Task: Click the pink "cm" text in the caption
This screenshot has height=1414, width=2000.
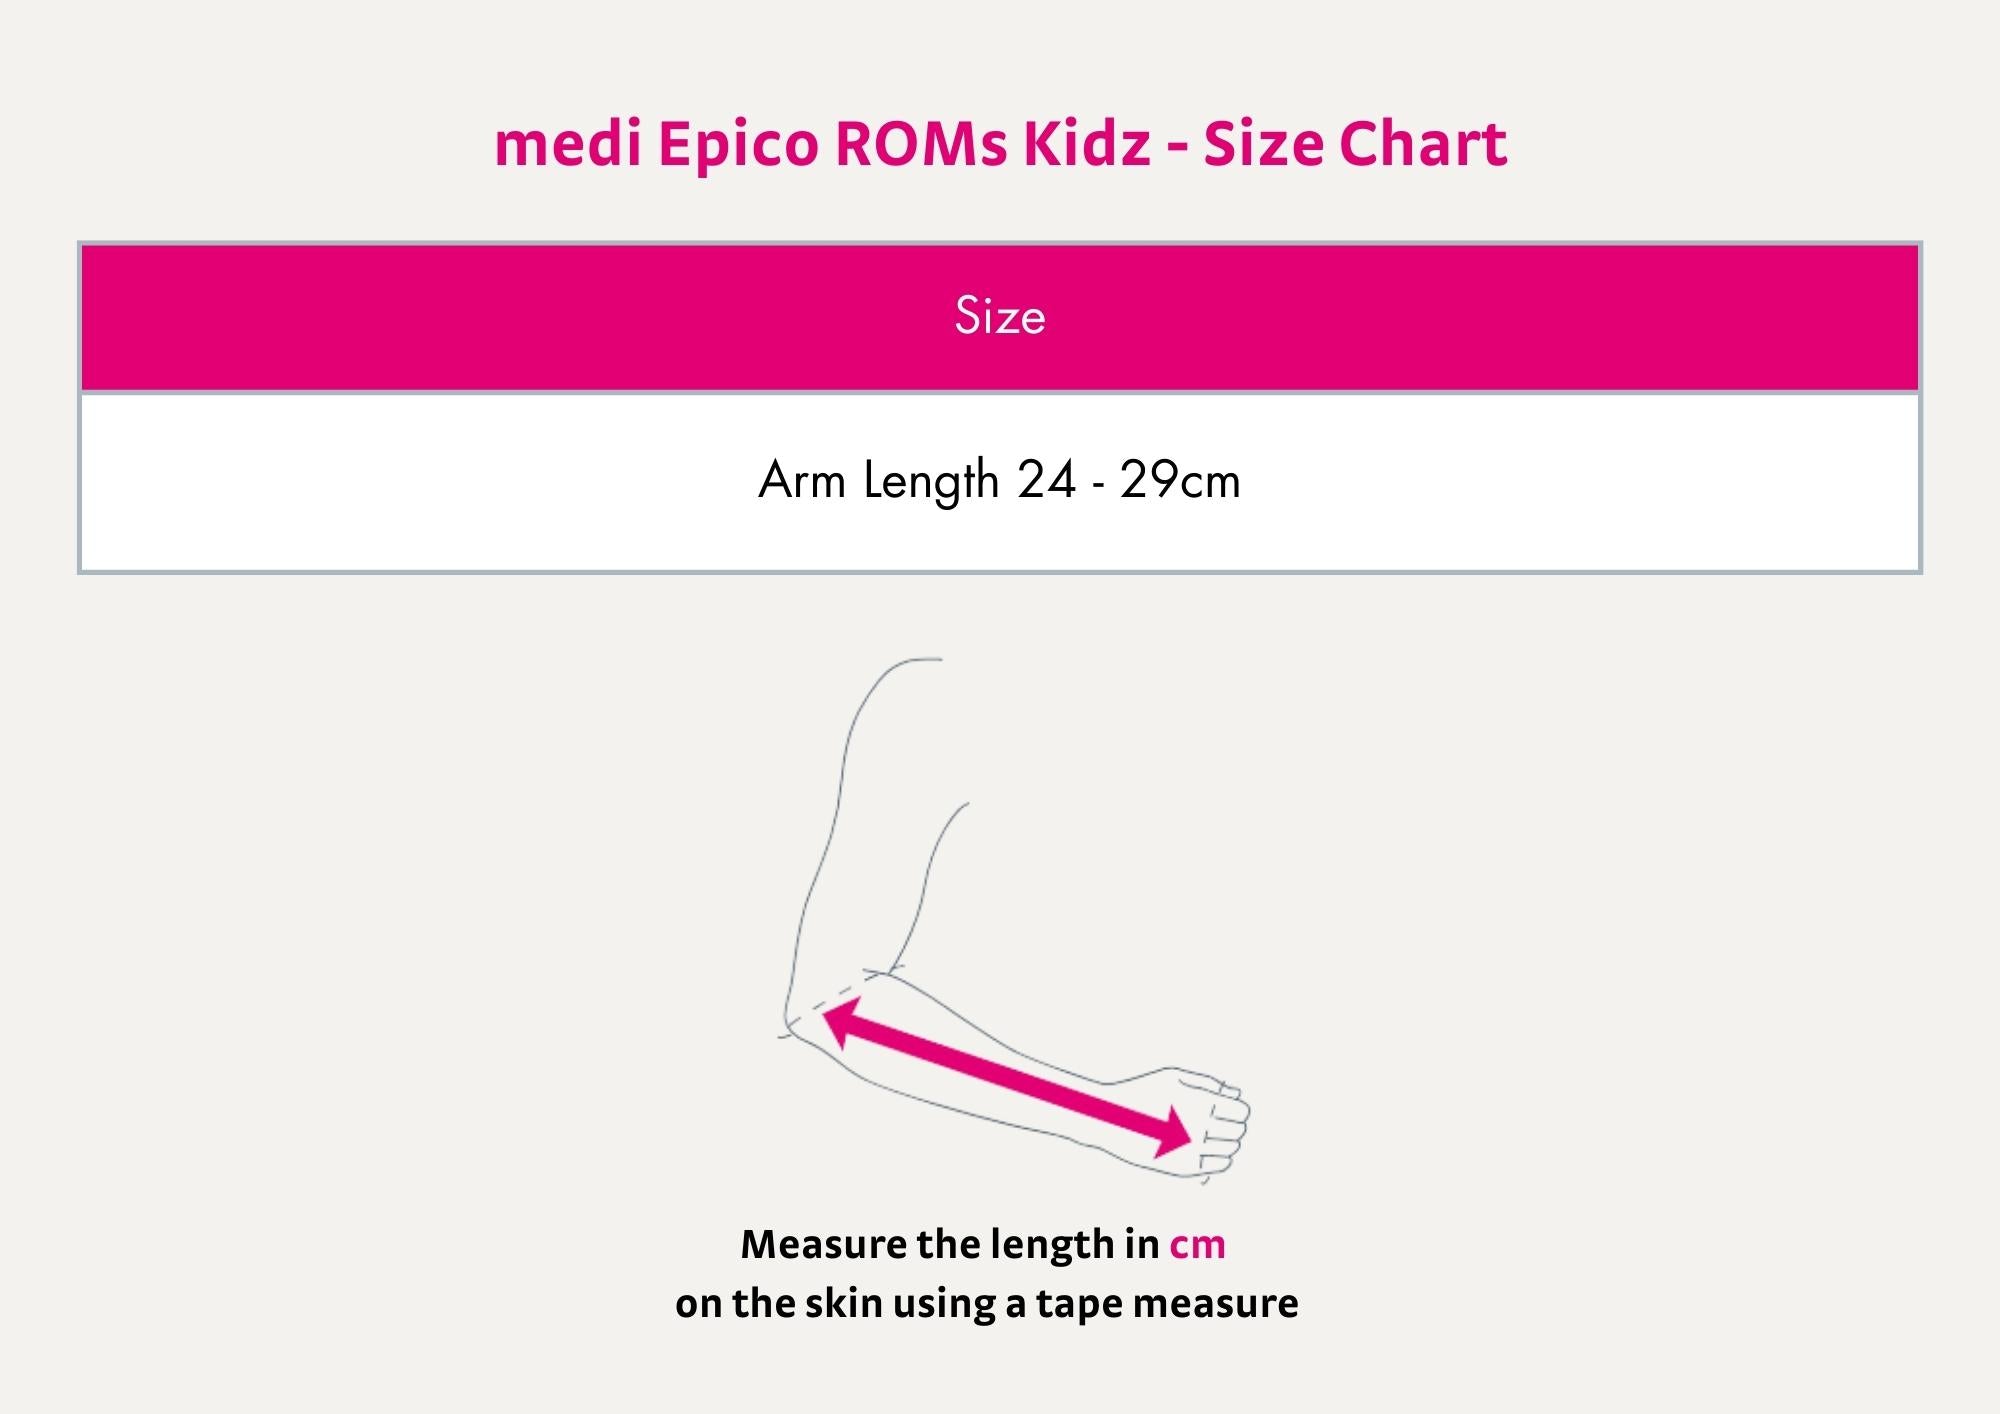Action: tap(1197, 1244)
